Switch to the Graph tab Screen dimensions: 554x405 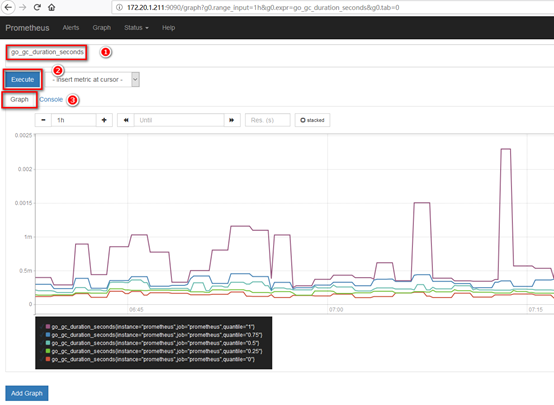pos(19,100)
